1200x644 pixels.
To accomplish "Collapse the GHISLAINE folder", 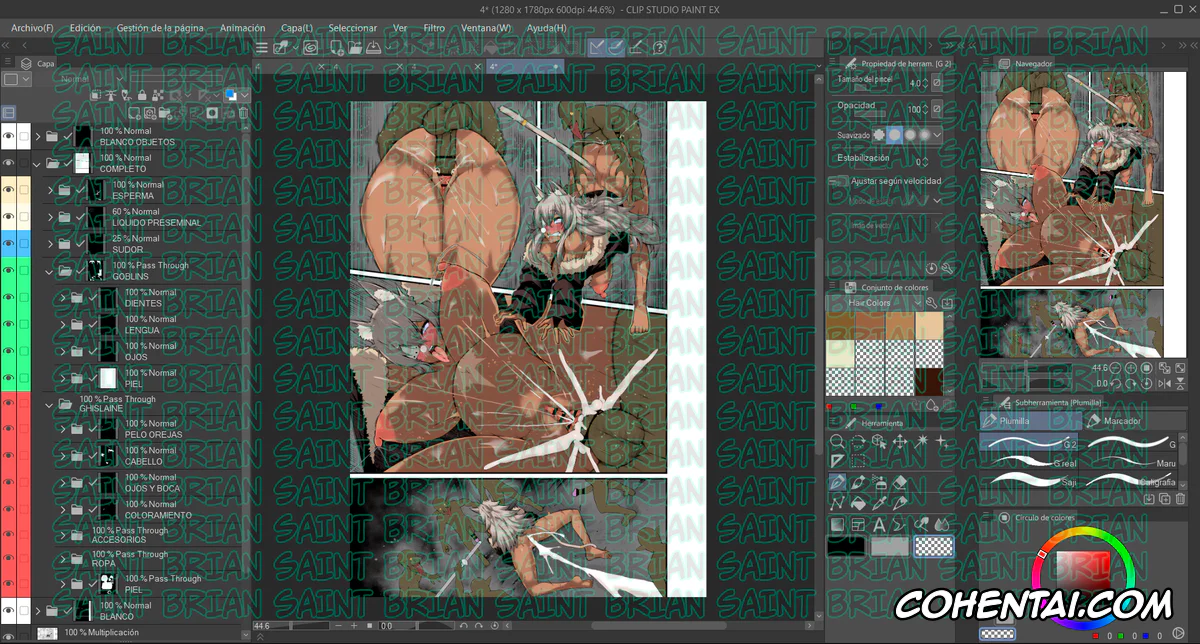I will click(x=50, y=405).
